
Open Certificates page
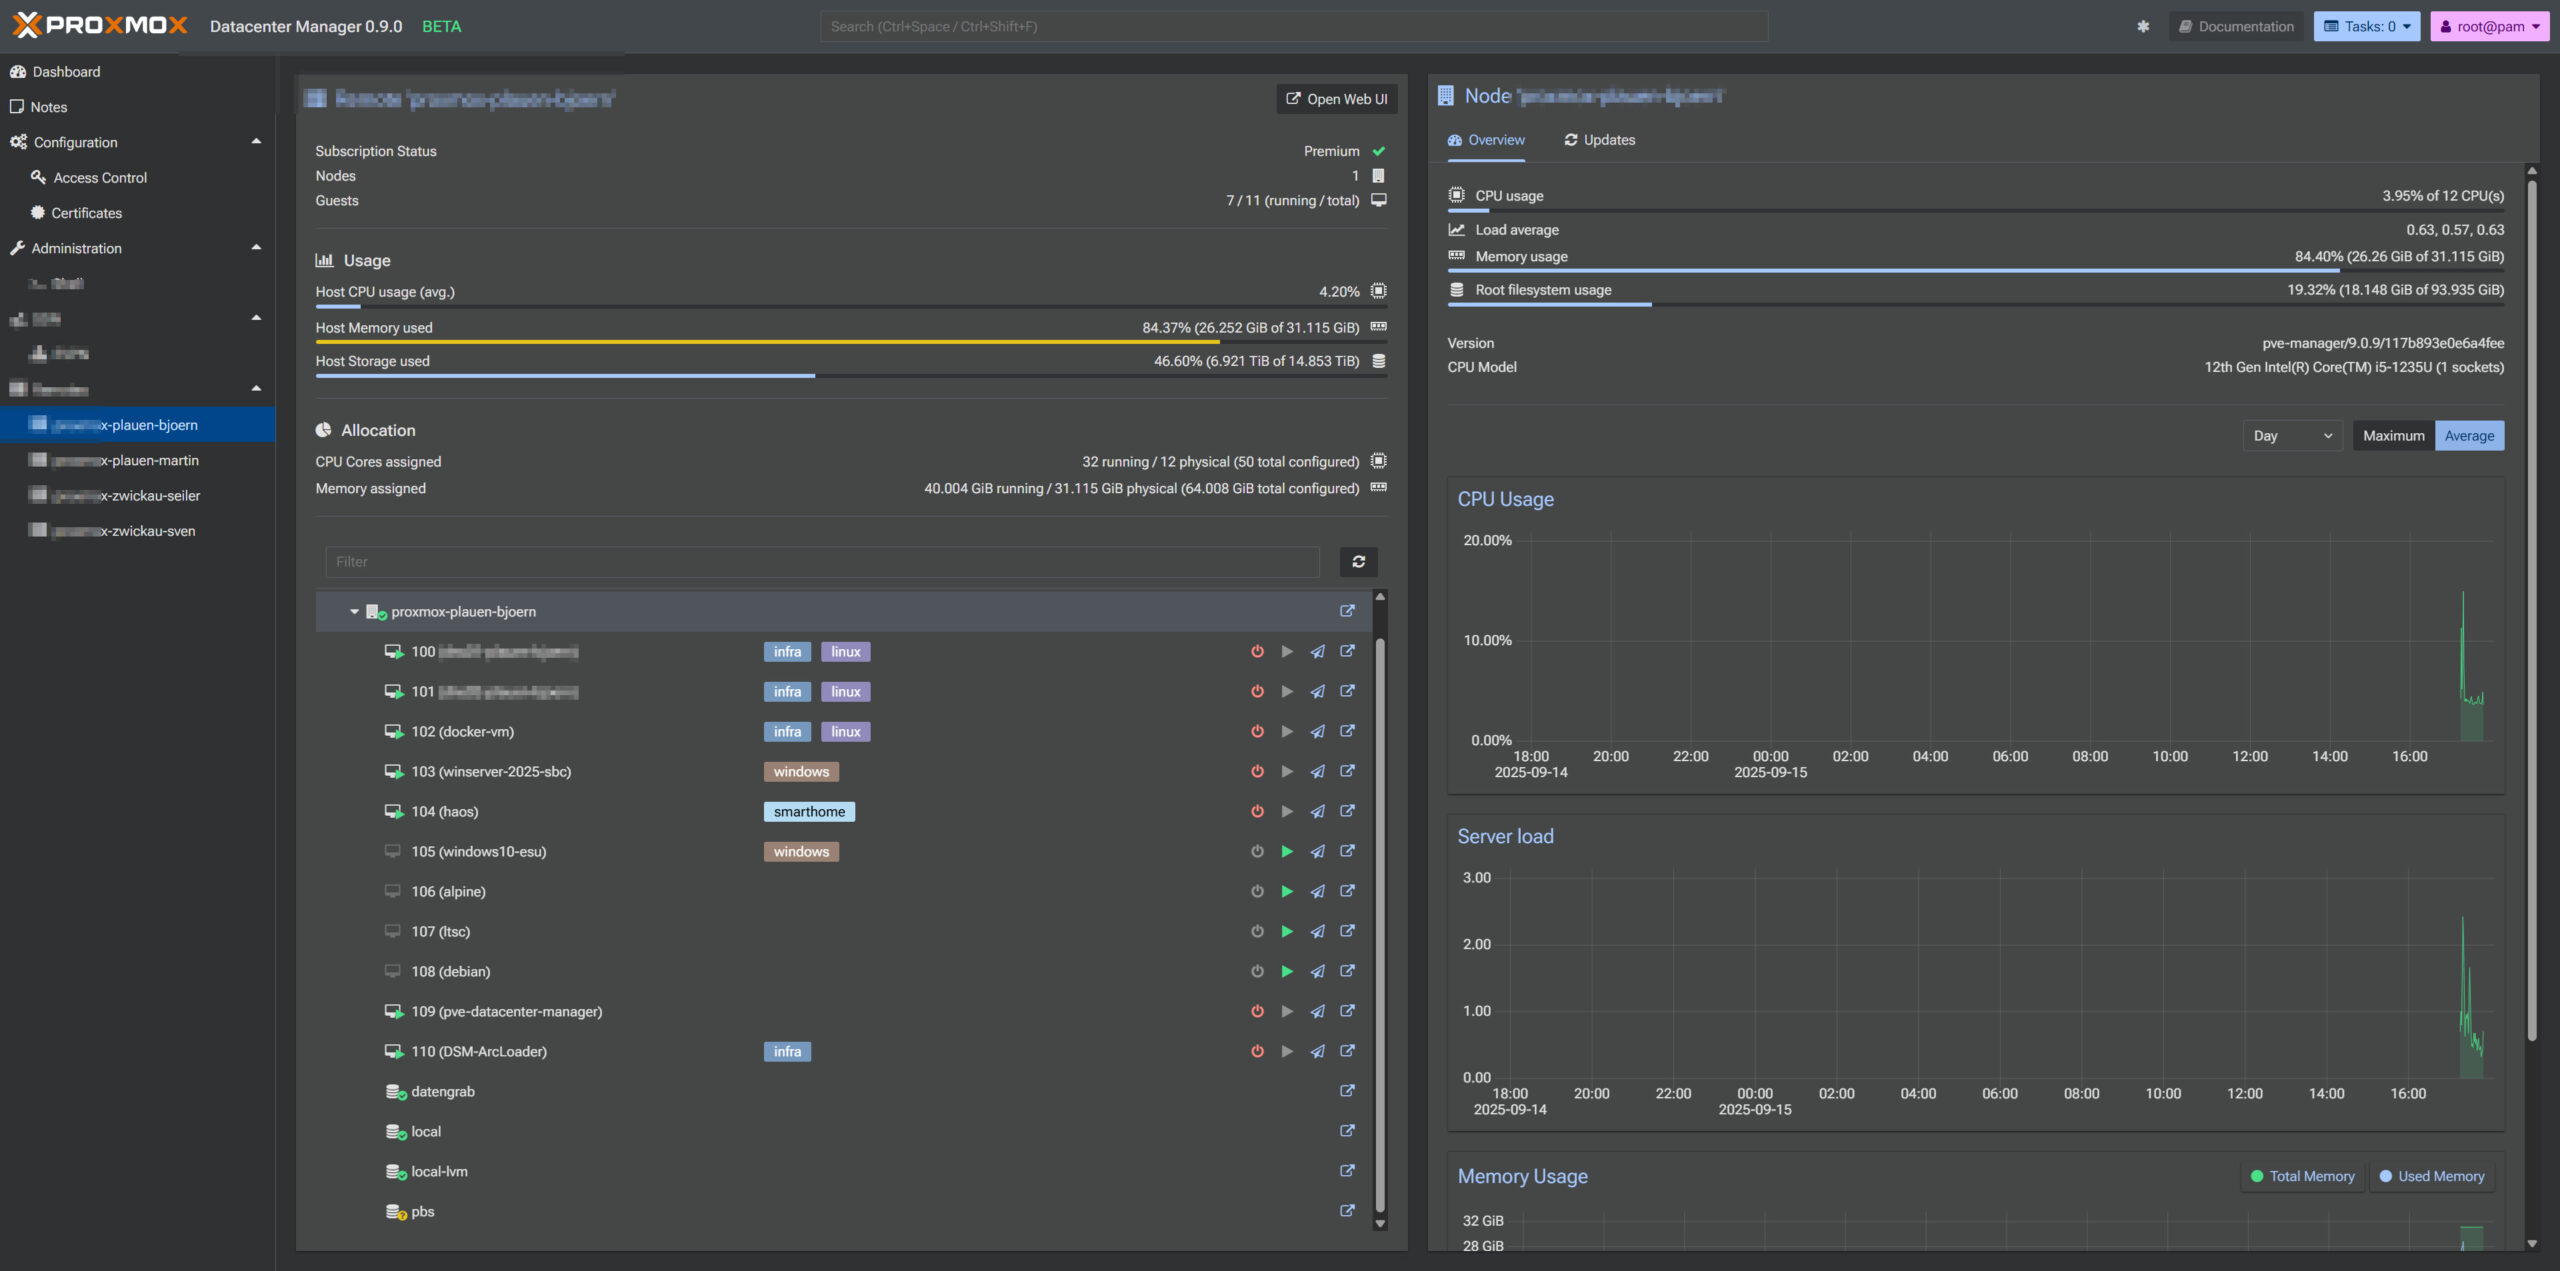137,213
